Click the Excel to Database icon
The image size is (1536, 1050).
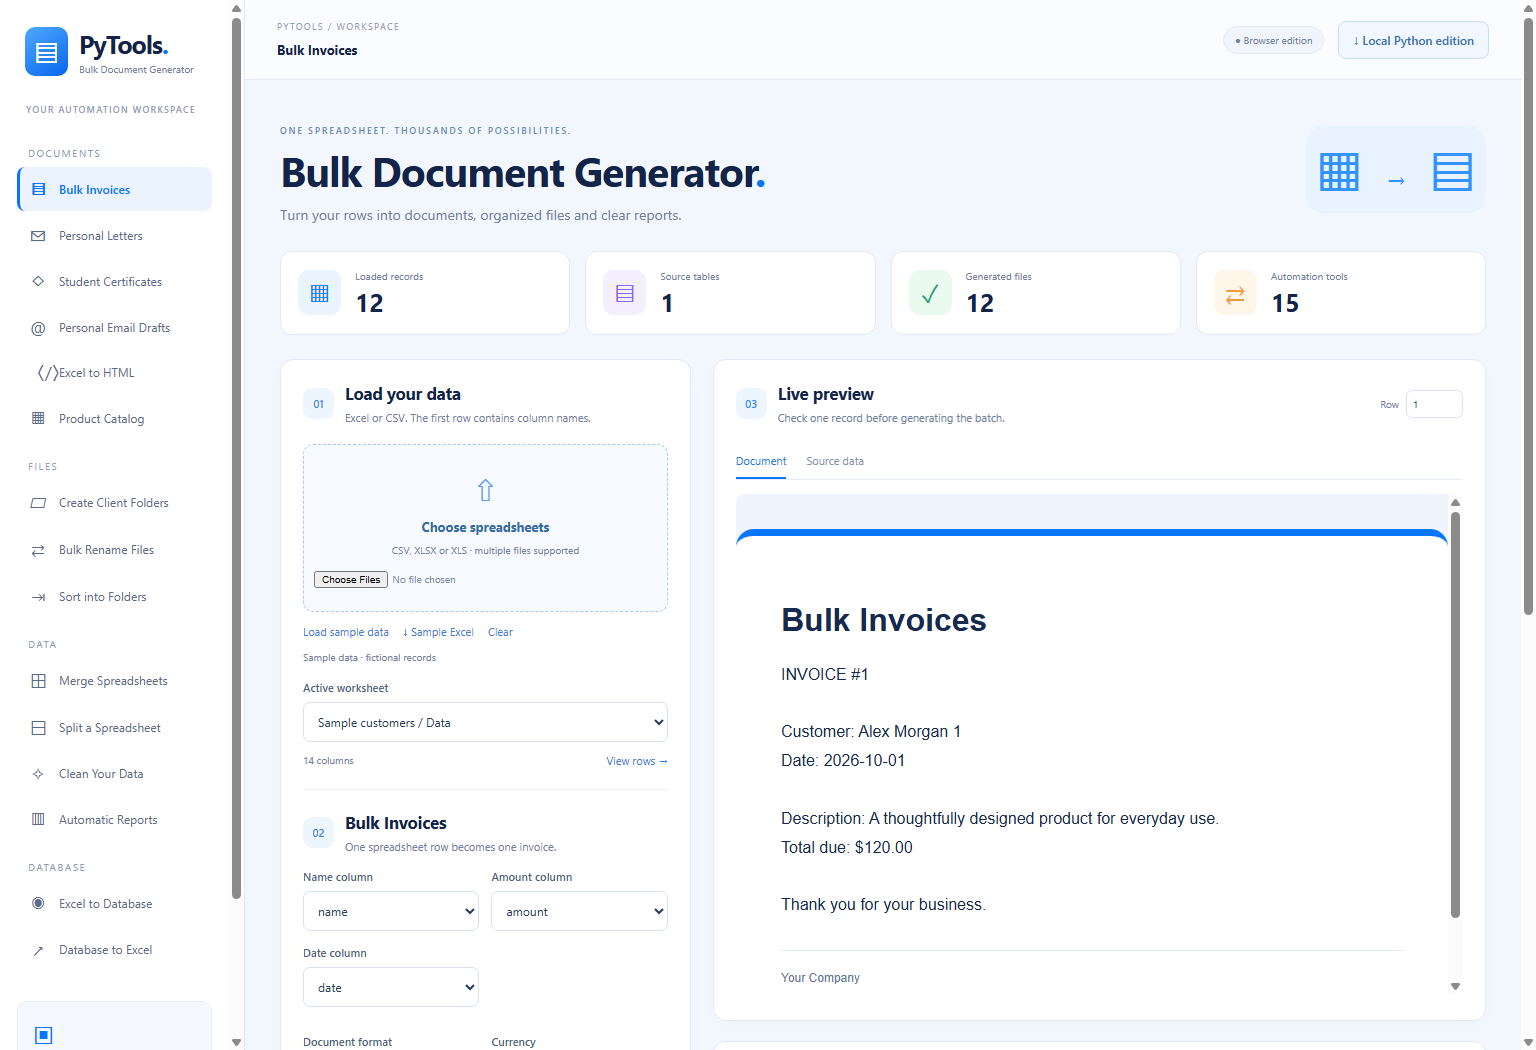(x=38, y=903)
